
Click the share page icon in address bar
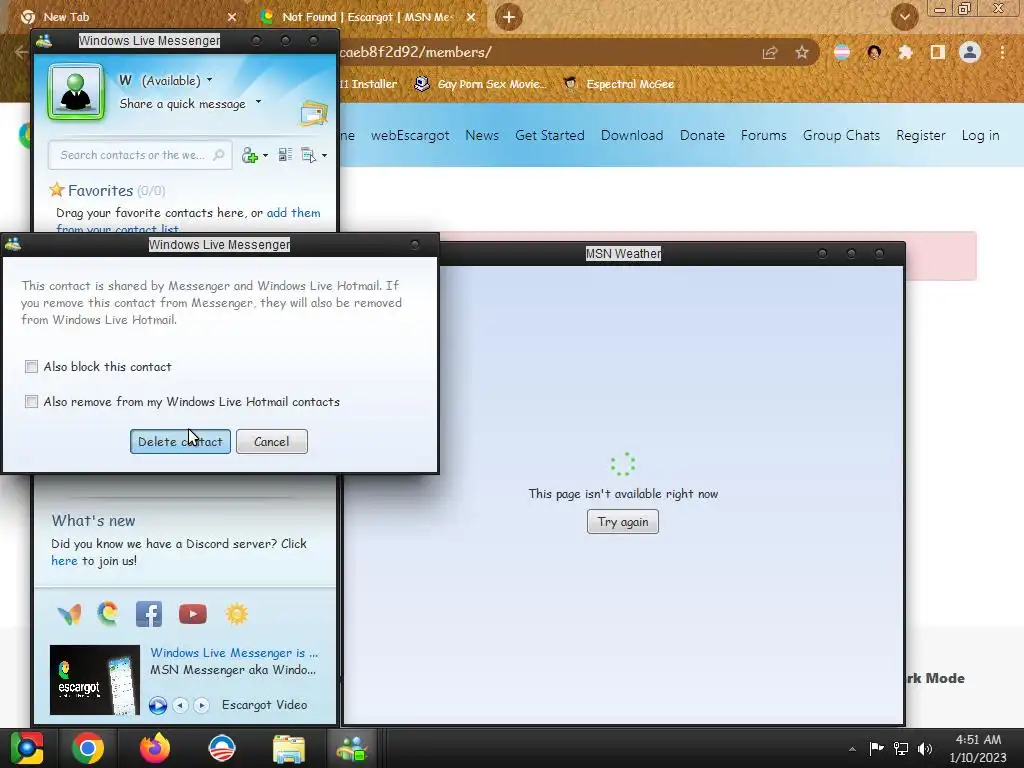(770, 53)
